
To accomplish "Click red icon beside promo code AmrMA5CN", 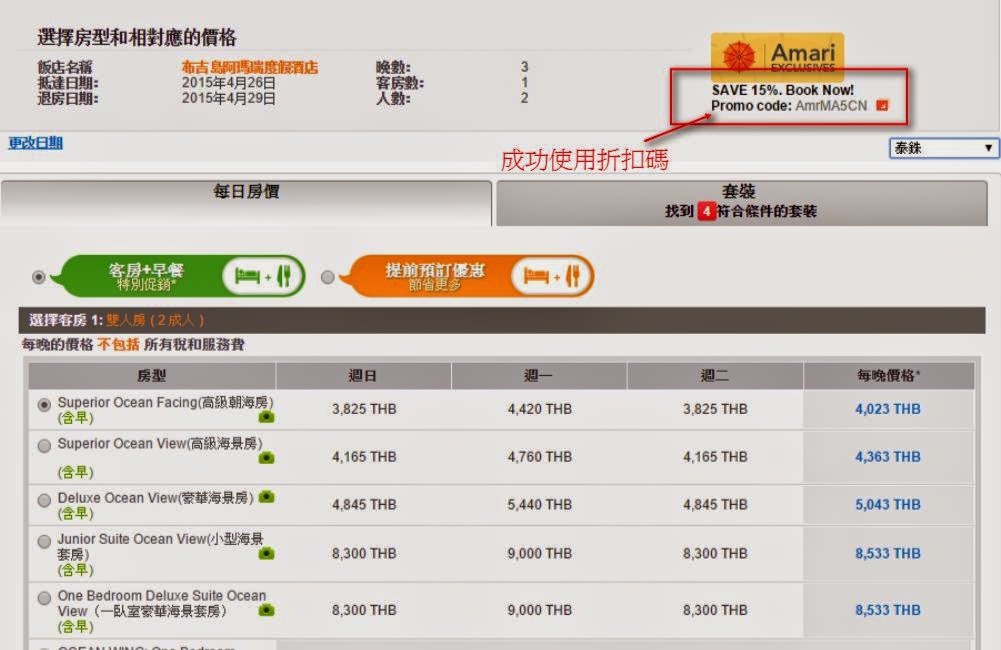I will [882, 105].
